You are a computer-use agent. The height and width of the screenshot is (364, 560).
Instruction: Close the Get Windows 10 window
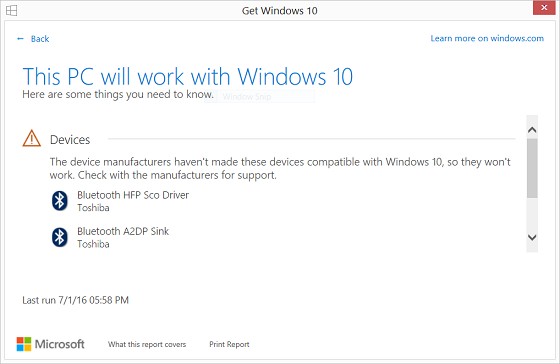pyautogui.click(x=544, y=8)
